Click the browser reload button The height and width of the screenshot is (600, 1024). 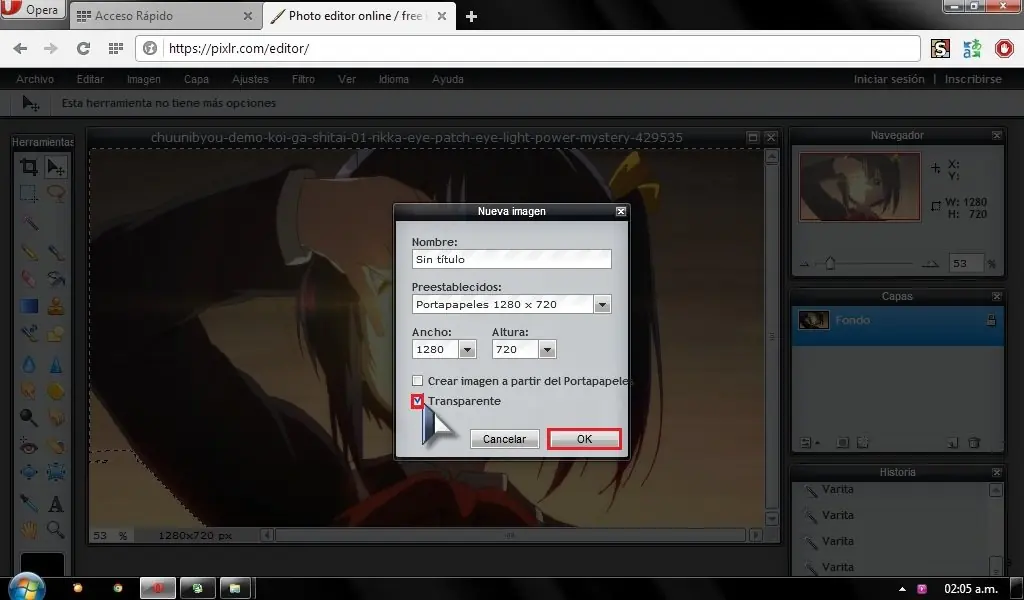click(83, 48)
